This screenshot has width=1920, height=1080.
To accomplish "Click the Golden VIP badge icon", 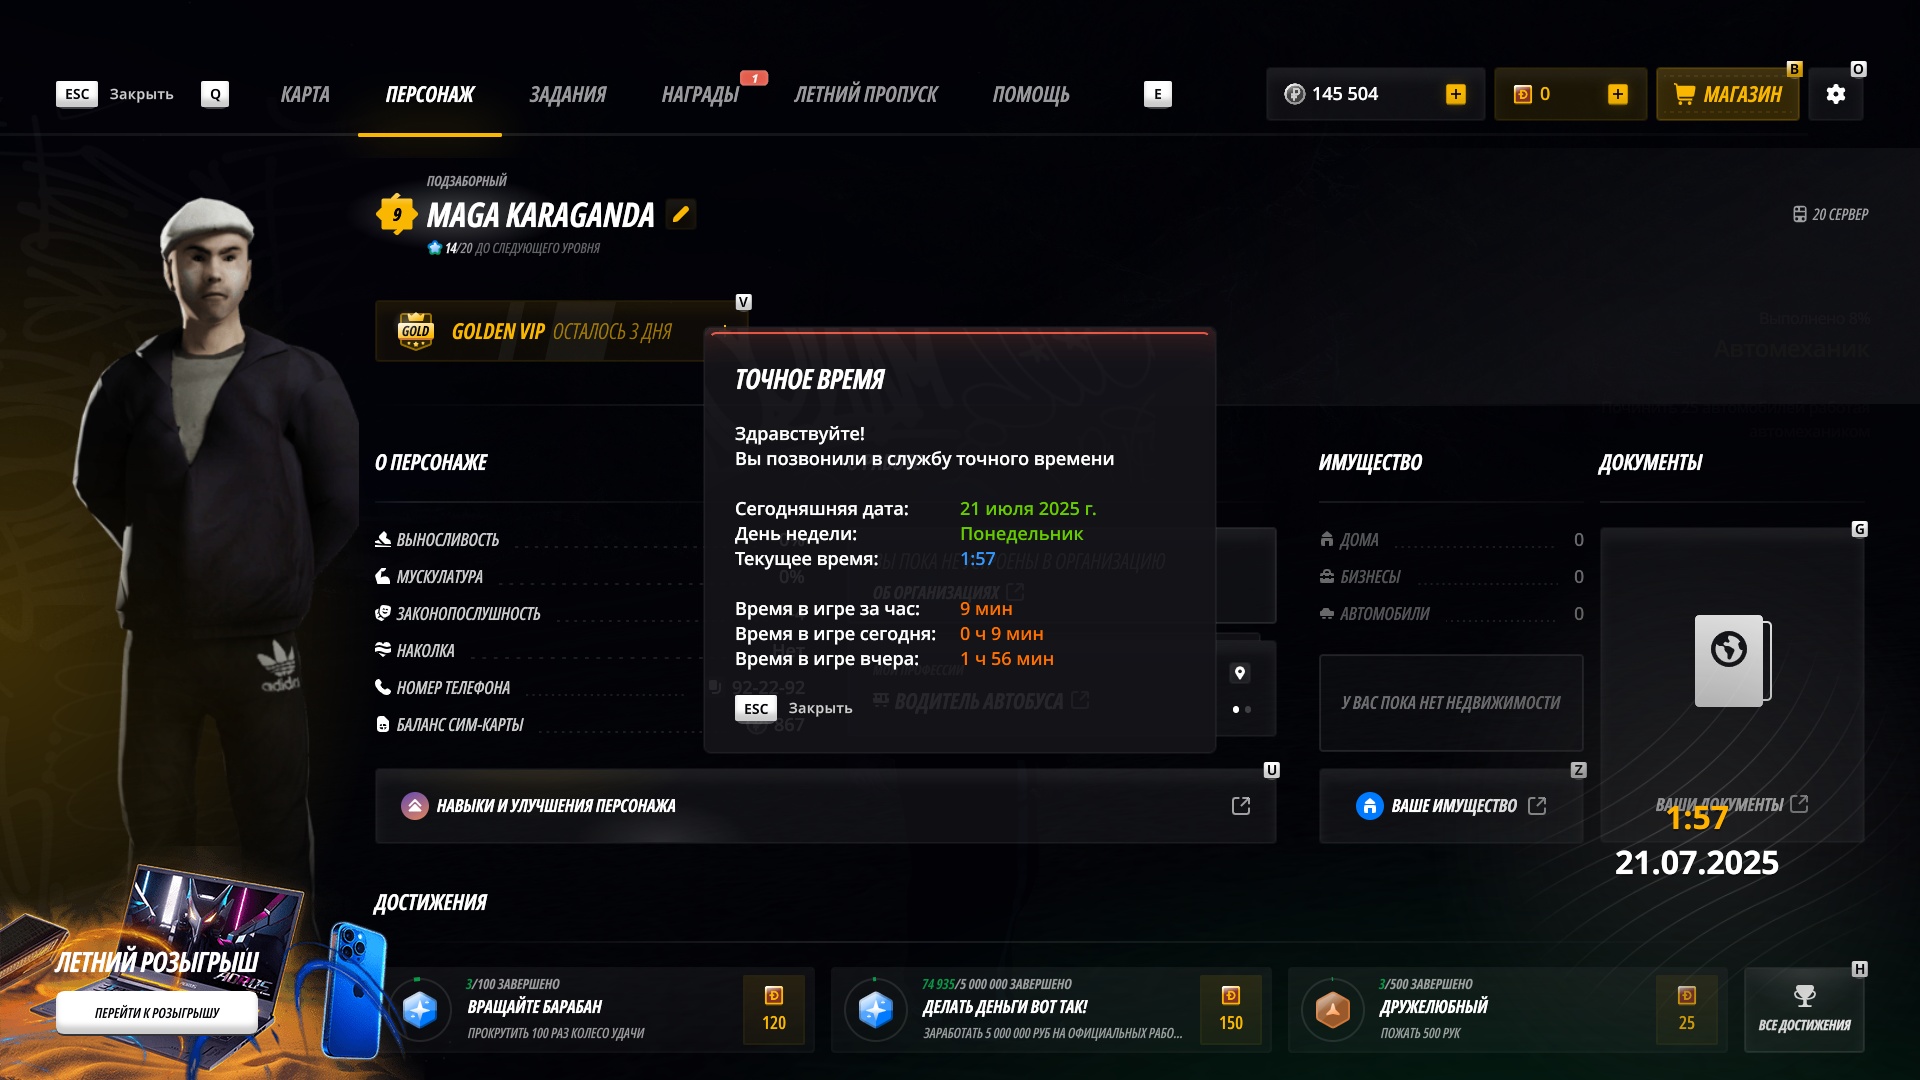I will 415,331.
